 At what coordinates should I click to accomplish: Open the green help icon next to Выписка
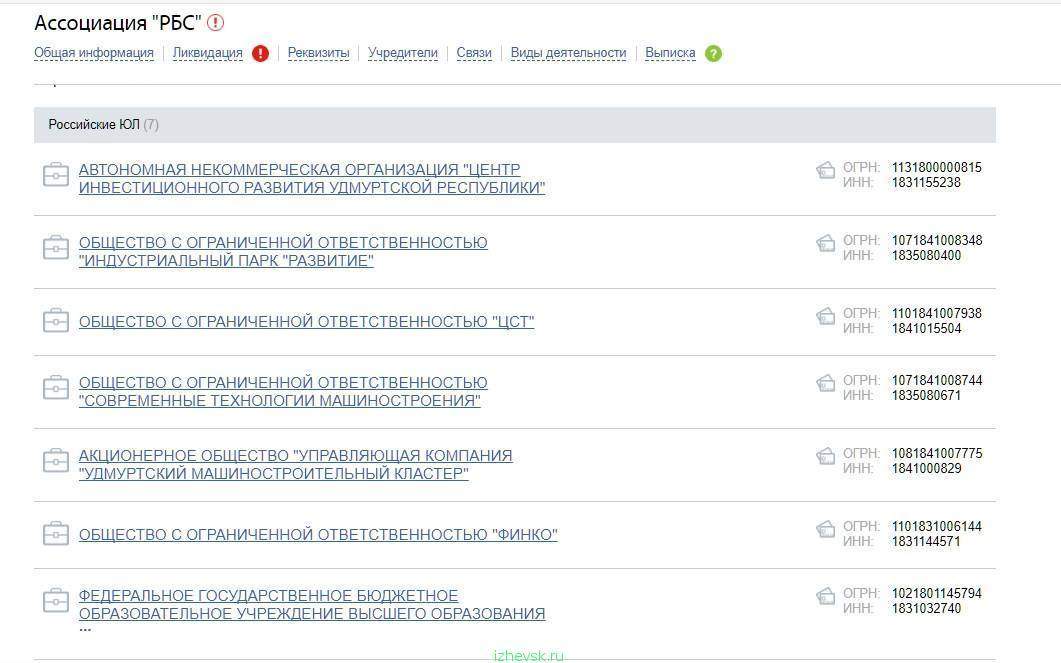pyautogui.click(x=713, y=53)
